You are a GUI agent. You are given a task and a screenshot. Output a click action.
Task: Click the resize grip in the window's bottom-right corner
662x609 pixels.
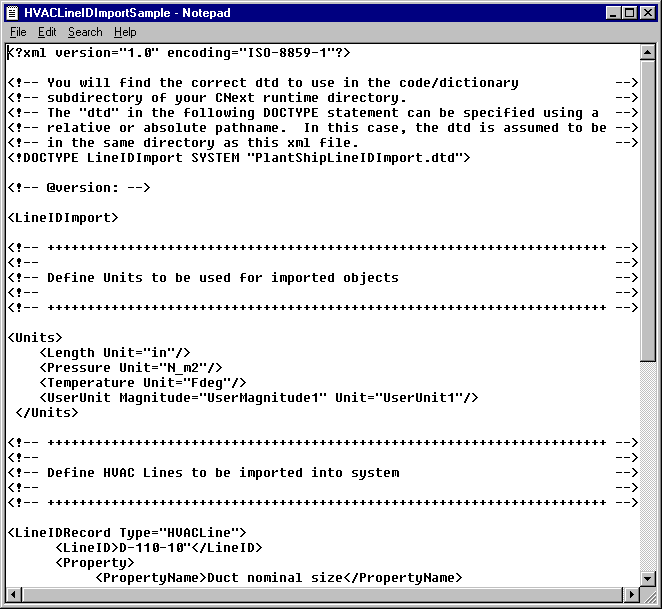tap(649, 596)
